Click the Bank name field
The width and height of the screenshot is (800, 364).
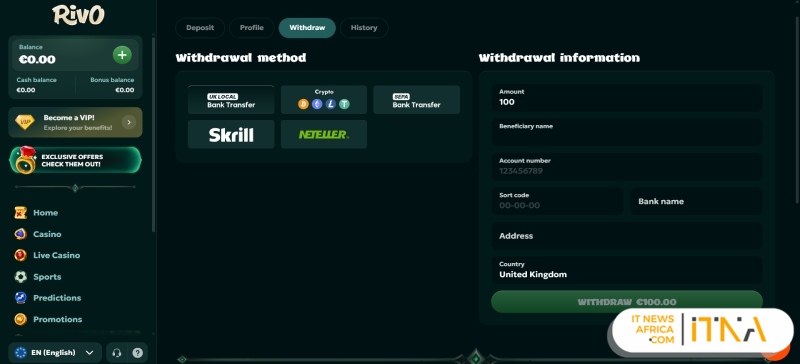[x=696, y=201]
